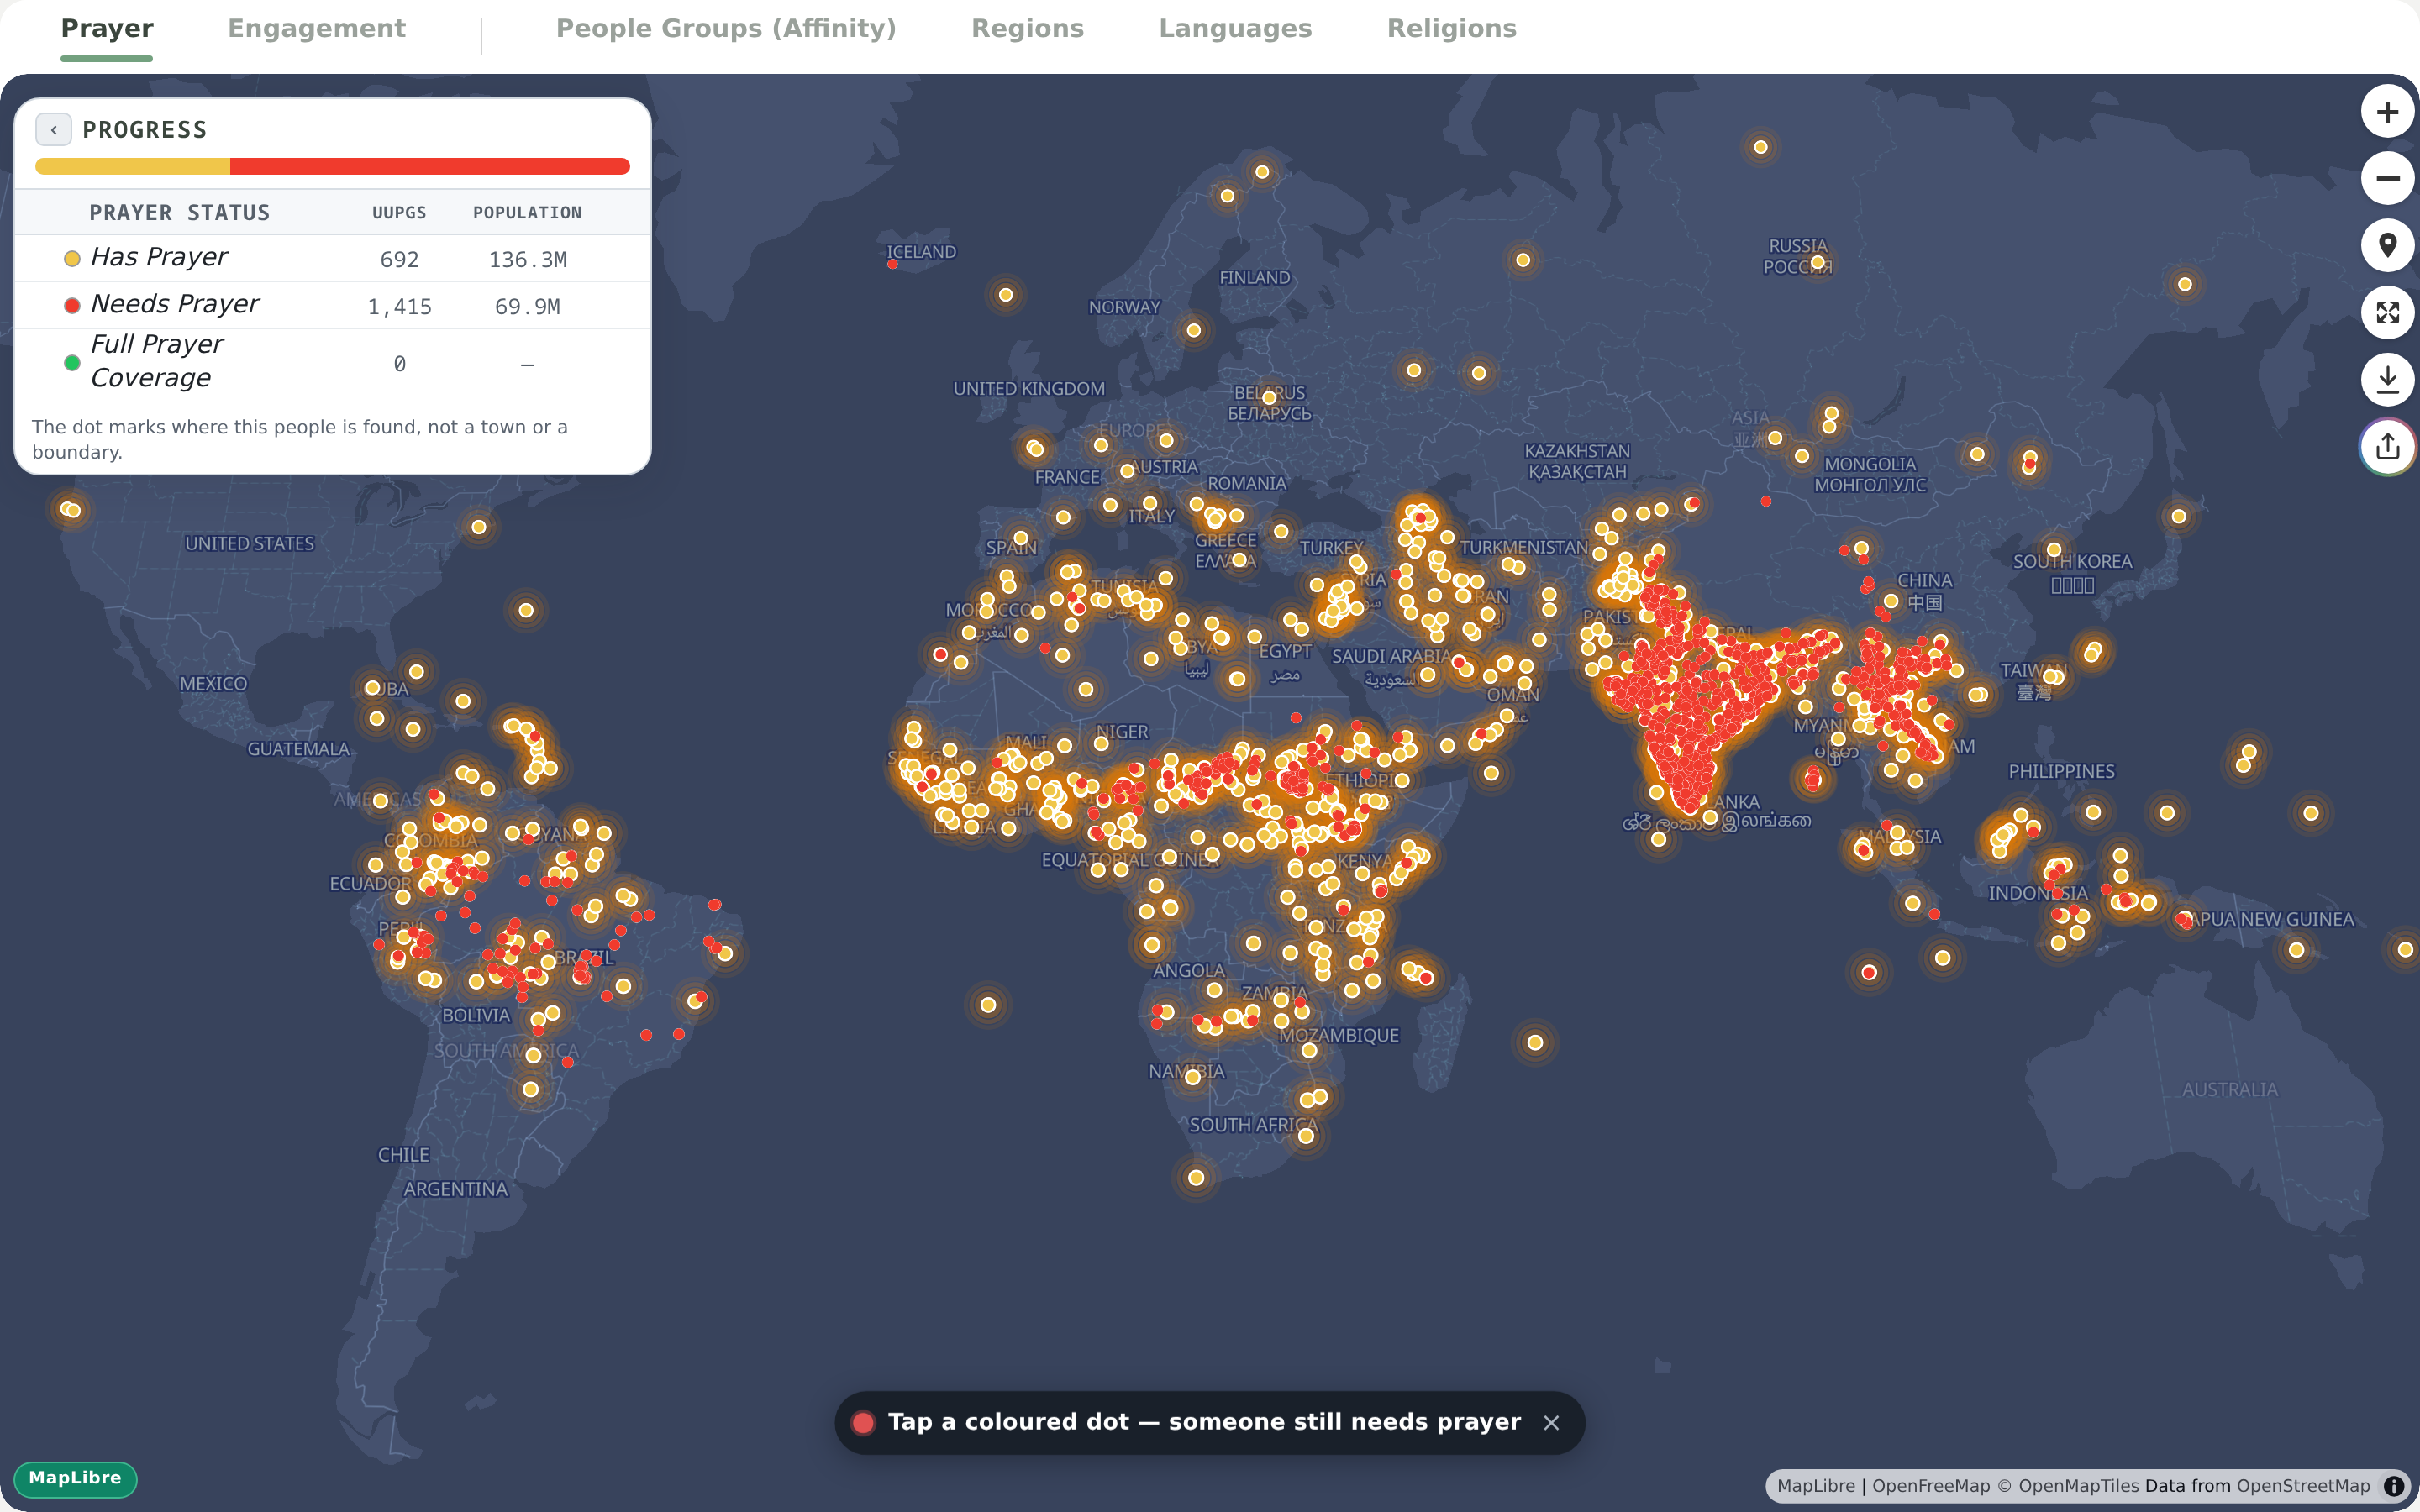Screen dimensions: 2420x1512
Task: Open the OpenFreeMap attribution link
Action: (x=1931, y=1486)
